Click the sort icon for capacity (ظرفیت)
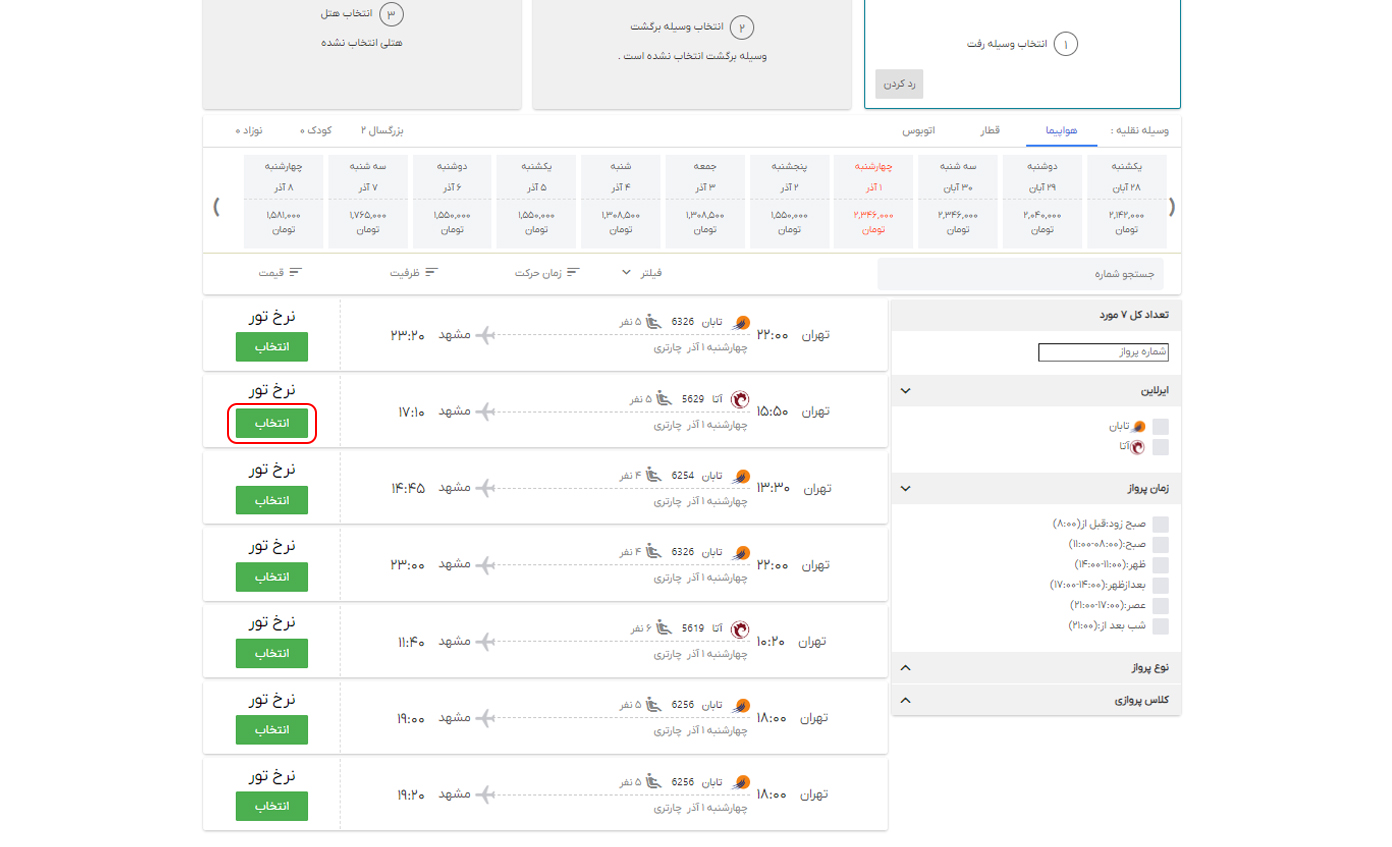This screenshot has width=1392, height=847. pos(431,272)
